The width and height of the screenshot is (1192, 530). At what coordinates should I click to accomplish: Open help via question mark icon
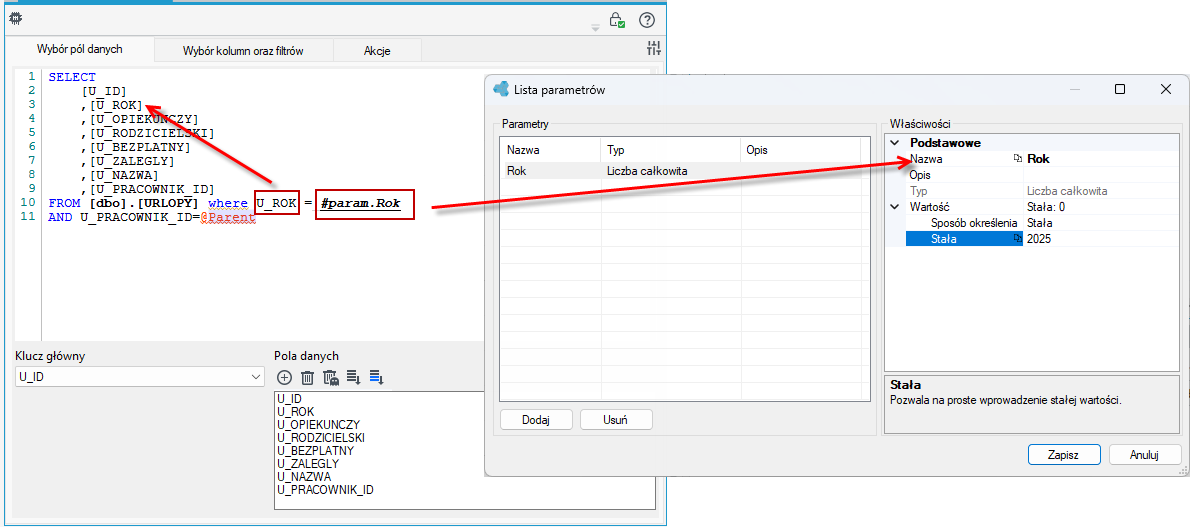647,20
